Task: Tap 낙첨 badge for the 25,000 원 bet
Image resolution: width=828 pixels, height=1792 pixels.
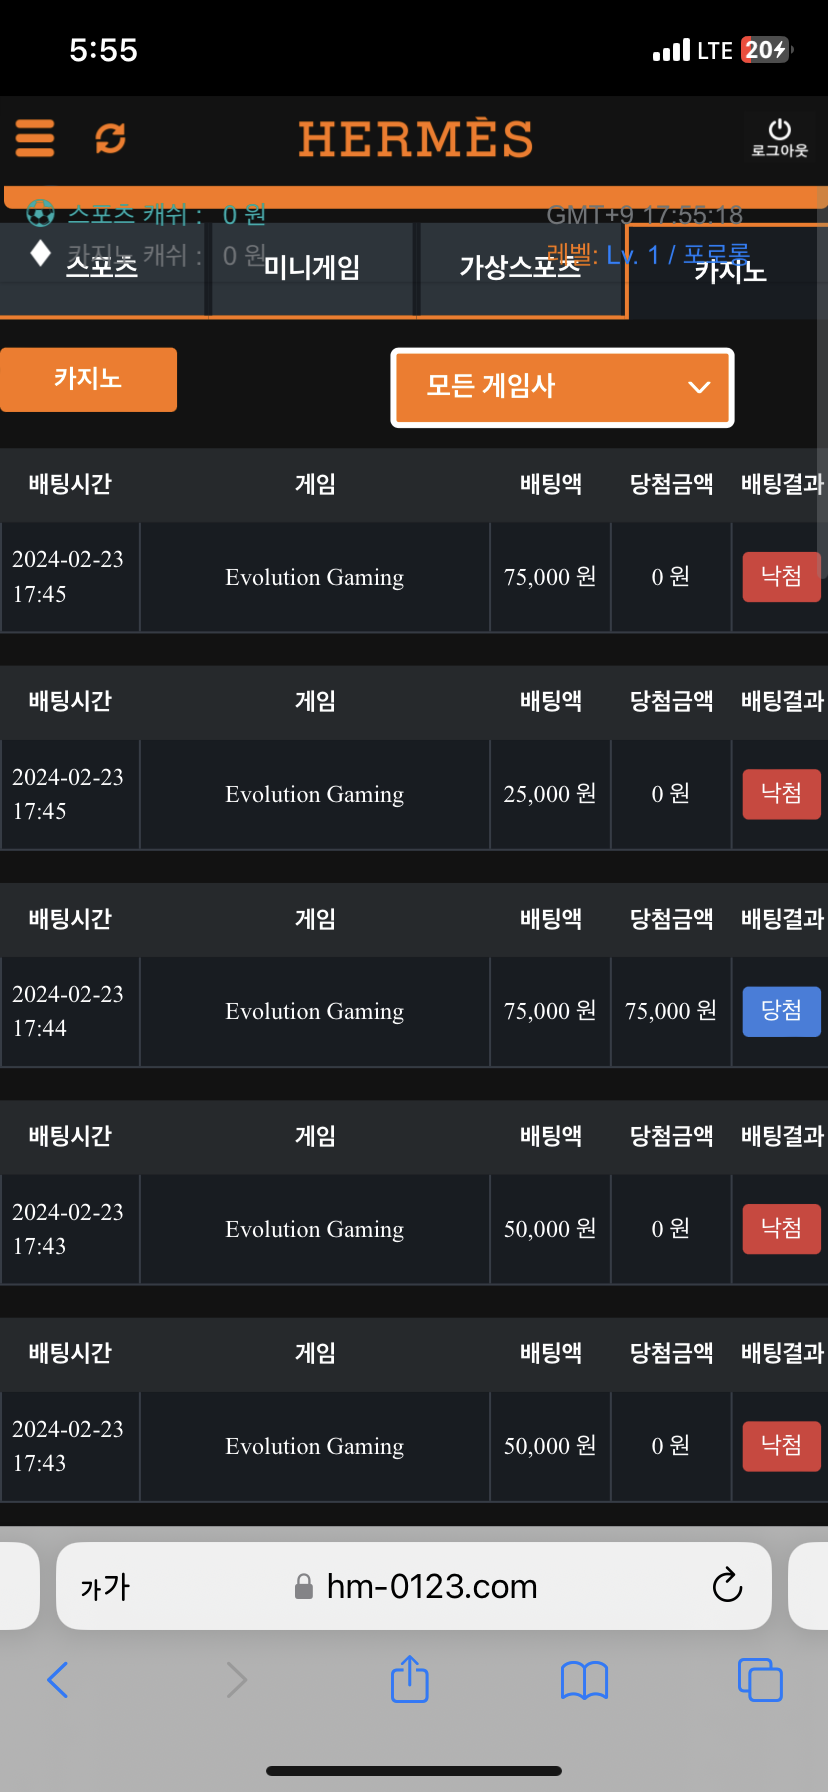Action: pos(781,794)
